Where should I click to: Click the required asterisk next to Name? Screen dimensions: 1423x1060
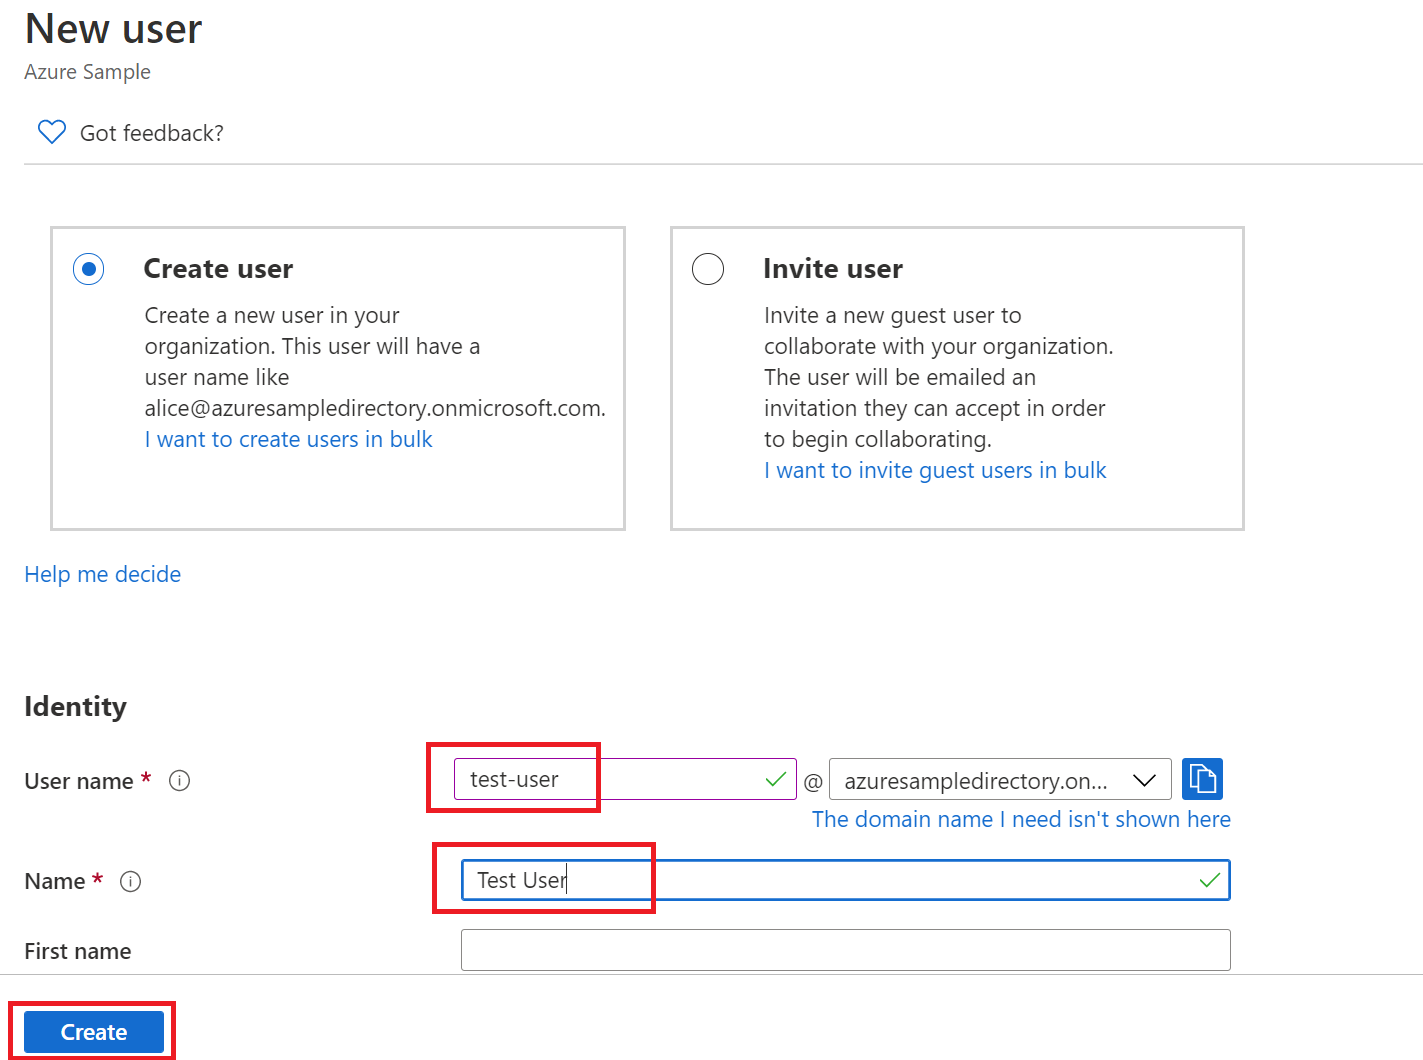pos(97,878)
